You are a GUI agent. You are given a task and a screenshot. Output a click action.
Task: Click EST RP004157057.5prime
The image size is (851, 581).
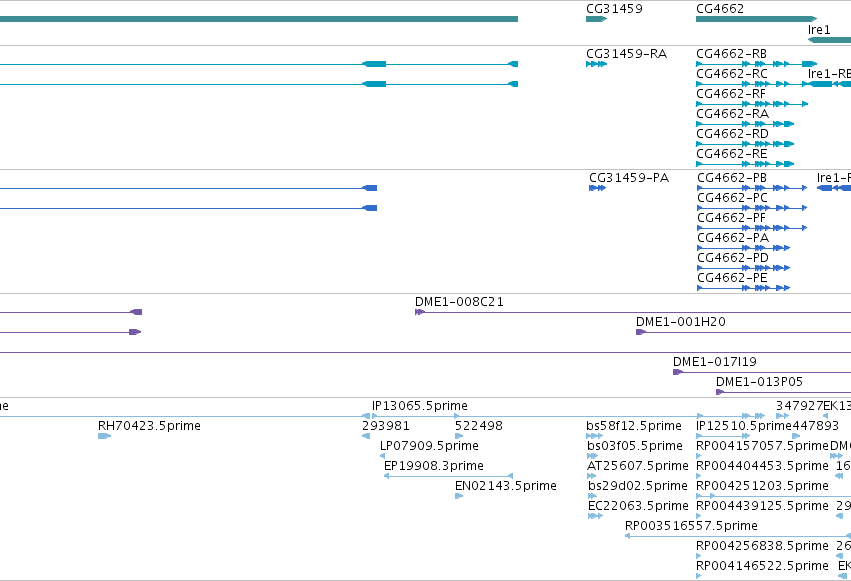coord(763,446)
